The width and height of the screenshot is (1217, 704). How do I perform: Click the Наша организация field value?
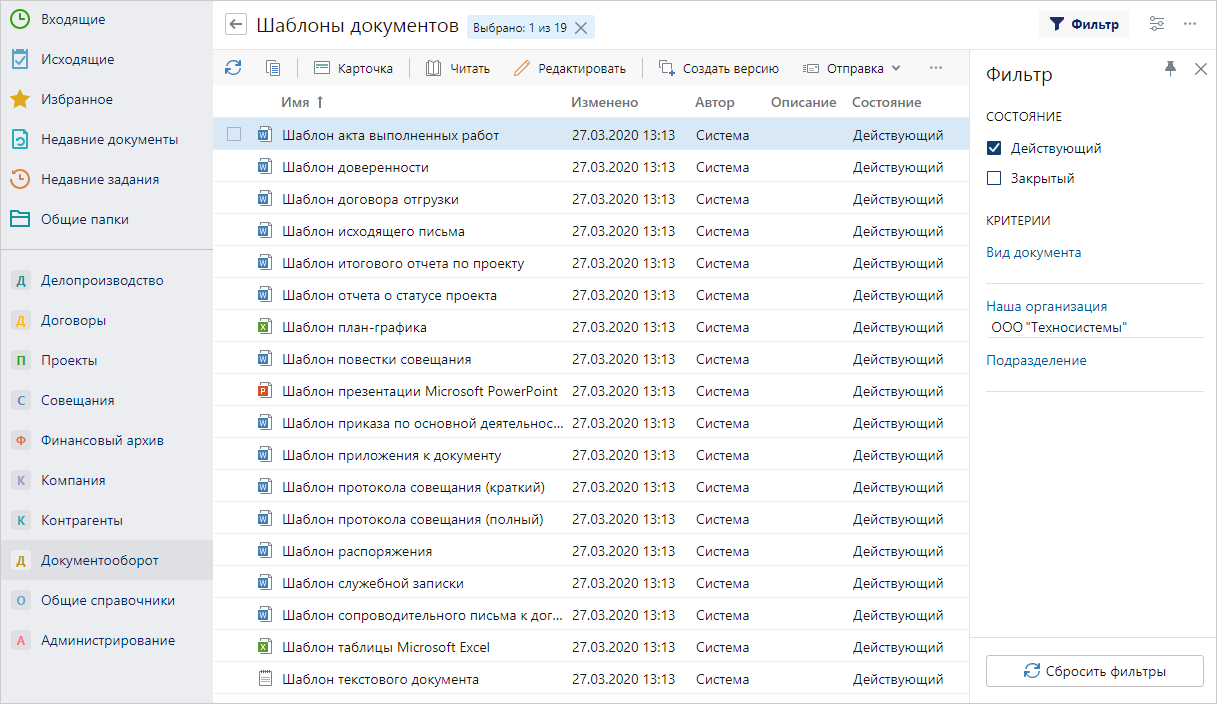[x=1058, y=327]
